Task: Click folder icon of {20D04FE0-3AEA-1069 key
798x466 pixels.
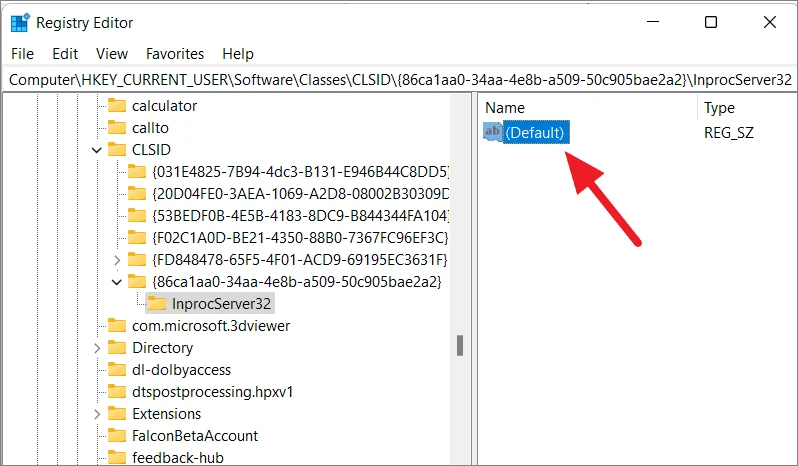Action: point(137,194)
